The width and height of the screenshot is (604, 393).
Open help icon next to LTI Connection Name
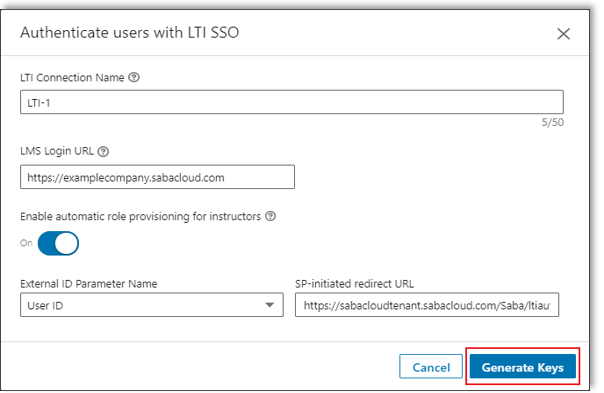pyautogui.click(x=134, y=77)
